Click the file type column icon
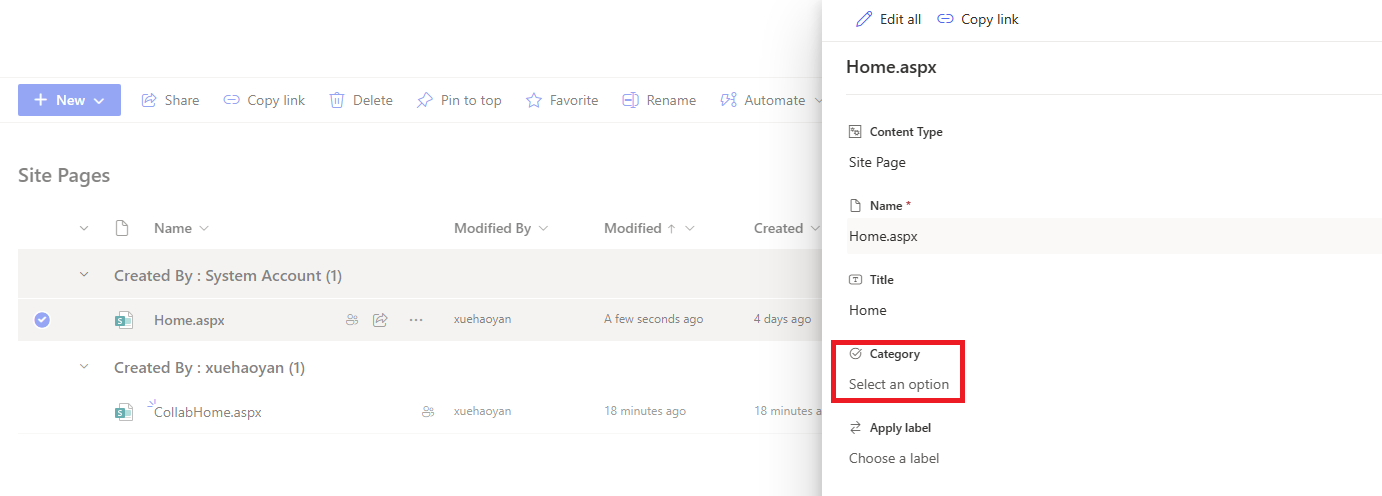This screenshot has width=1382, height=496. tap(122, 228)
